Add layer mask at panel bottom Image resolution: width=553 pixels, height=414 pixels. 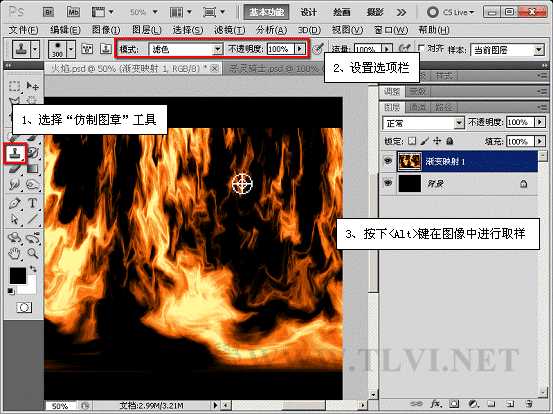454,403
